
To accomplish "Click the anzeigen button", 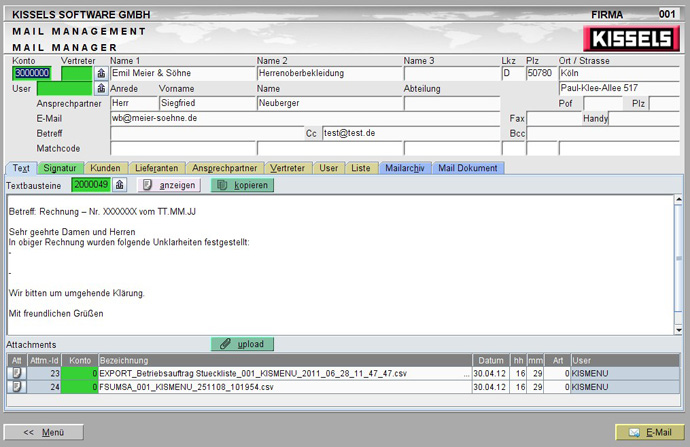I will pyautogui.click(x=169, y=185).
